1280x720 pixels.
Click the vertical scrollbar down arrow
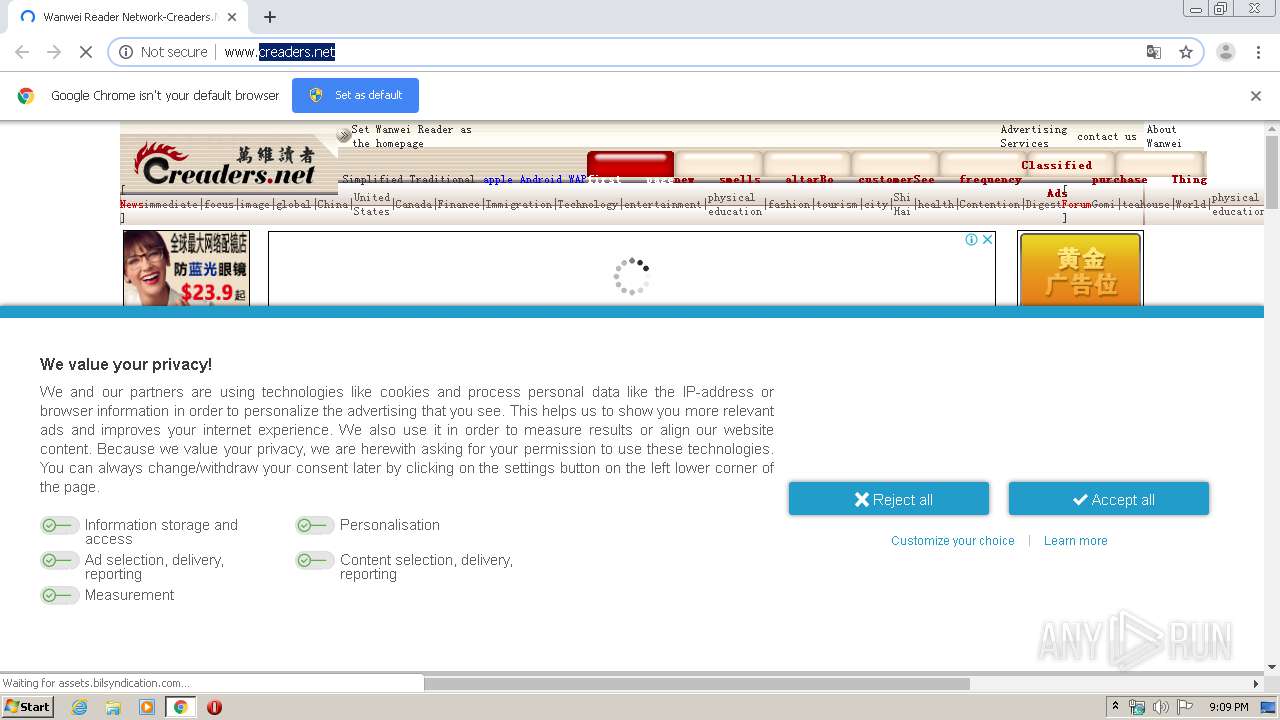tap(1272, 666)
